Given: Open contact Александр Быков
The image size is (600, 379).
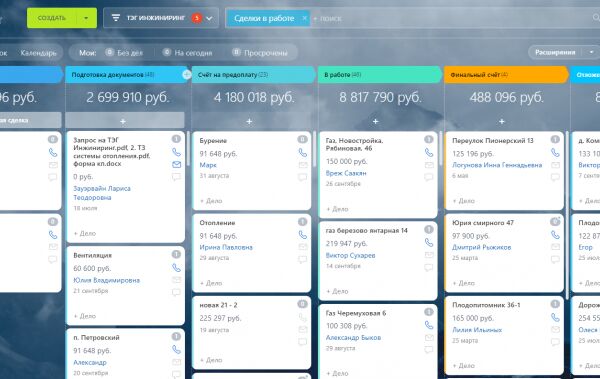Looking at the screenshot, I should [353, 338].
